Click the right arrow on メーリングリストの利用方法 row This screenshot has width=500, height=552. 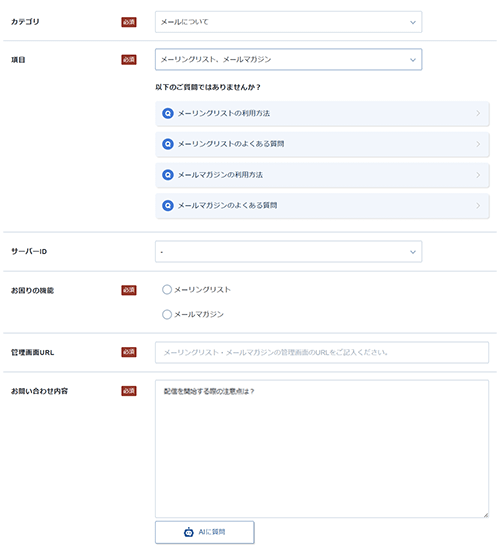coord(478,113)
